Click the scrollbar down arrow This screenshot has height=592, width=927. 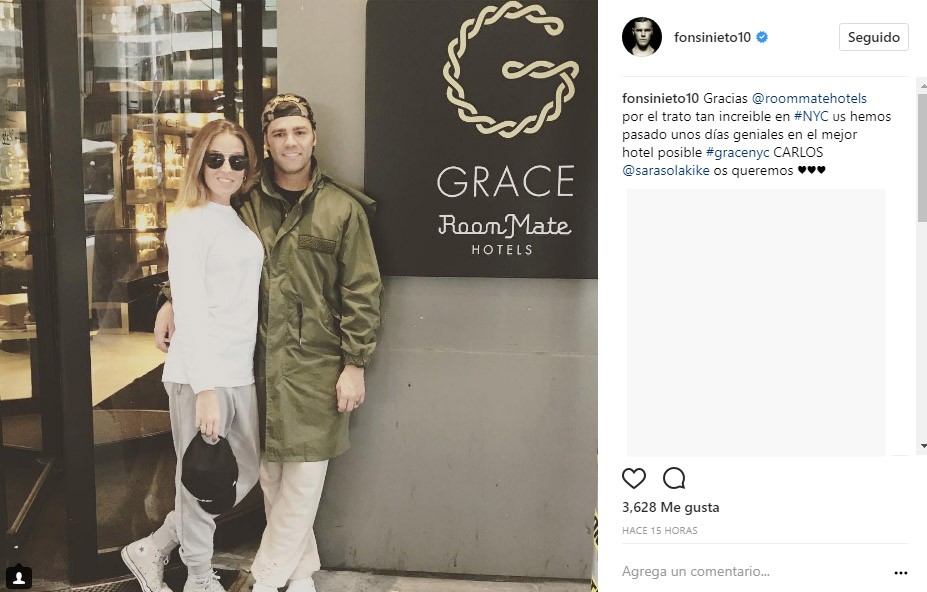coord(922,446)
